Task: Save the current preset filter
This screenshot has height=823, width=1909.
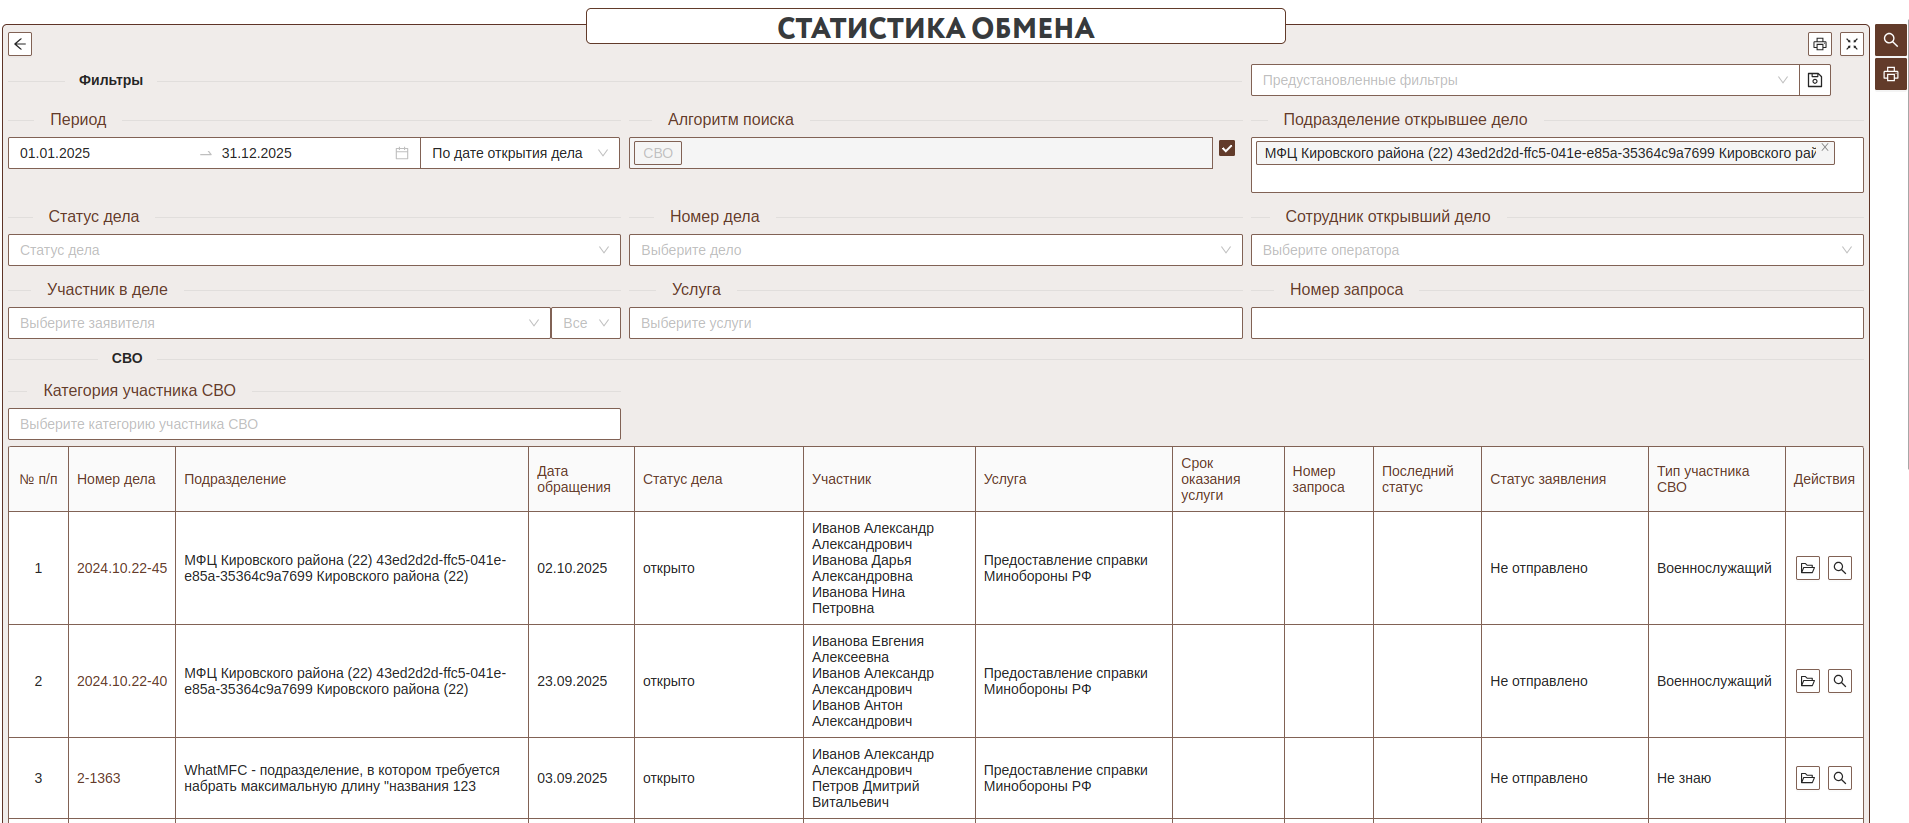Action: (1814, 80)
